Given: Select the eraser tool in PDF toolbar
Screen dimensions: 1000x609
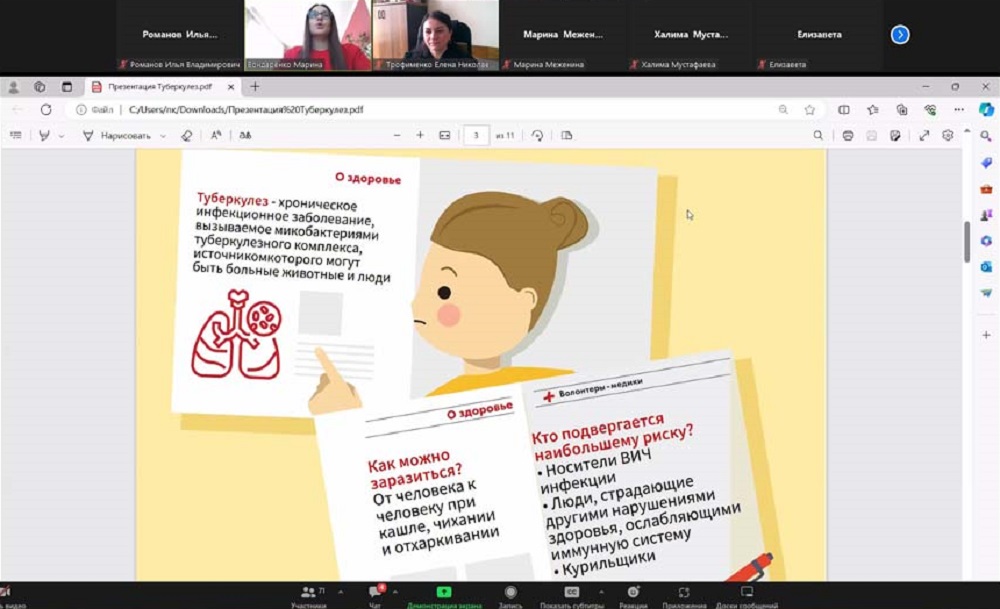Looking at the screenshot, I should pos(186,135).
